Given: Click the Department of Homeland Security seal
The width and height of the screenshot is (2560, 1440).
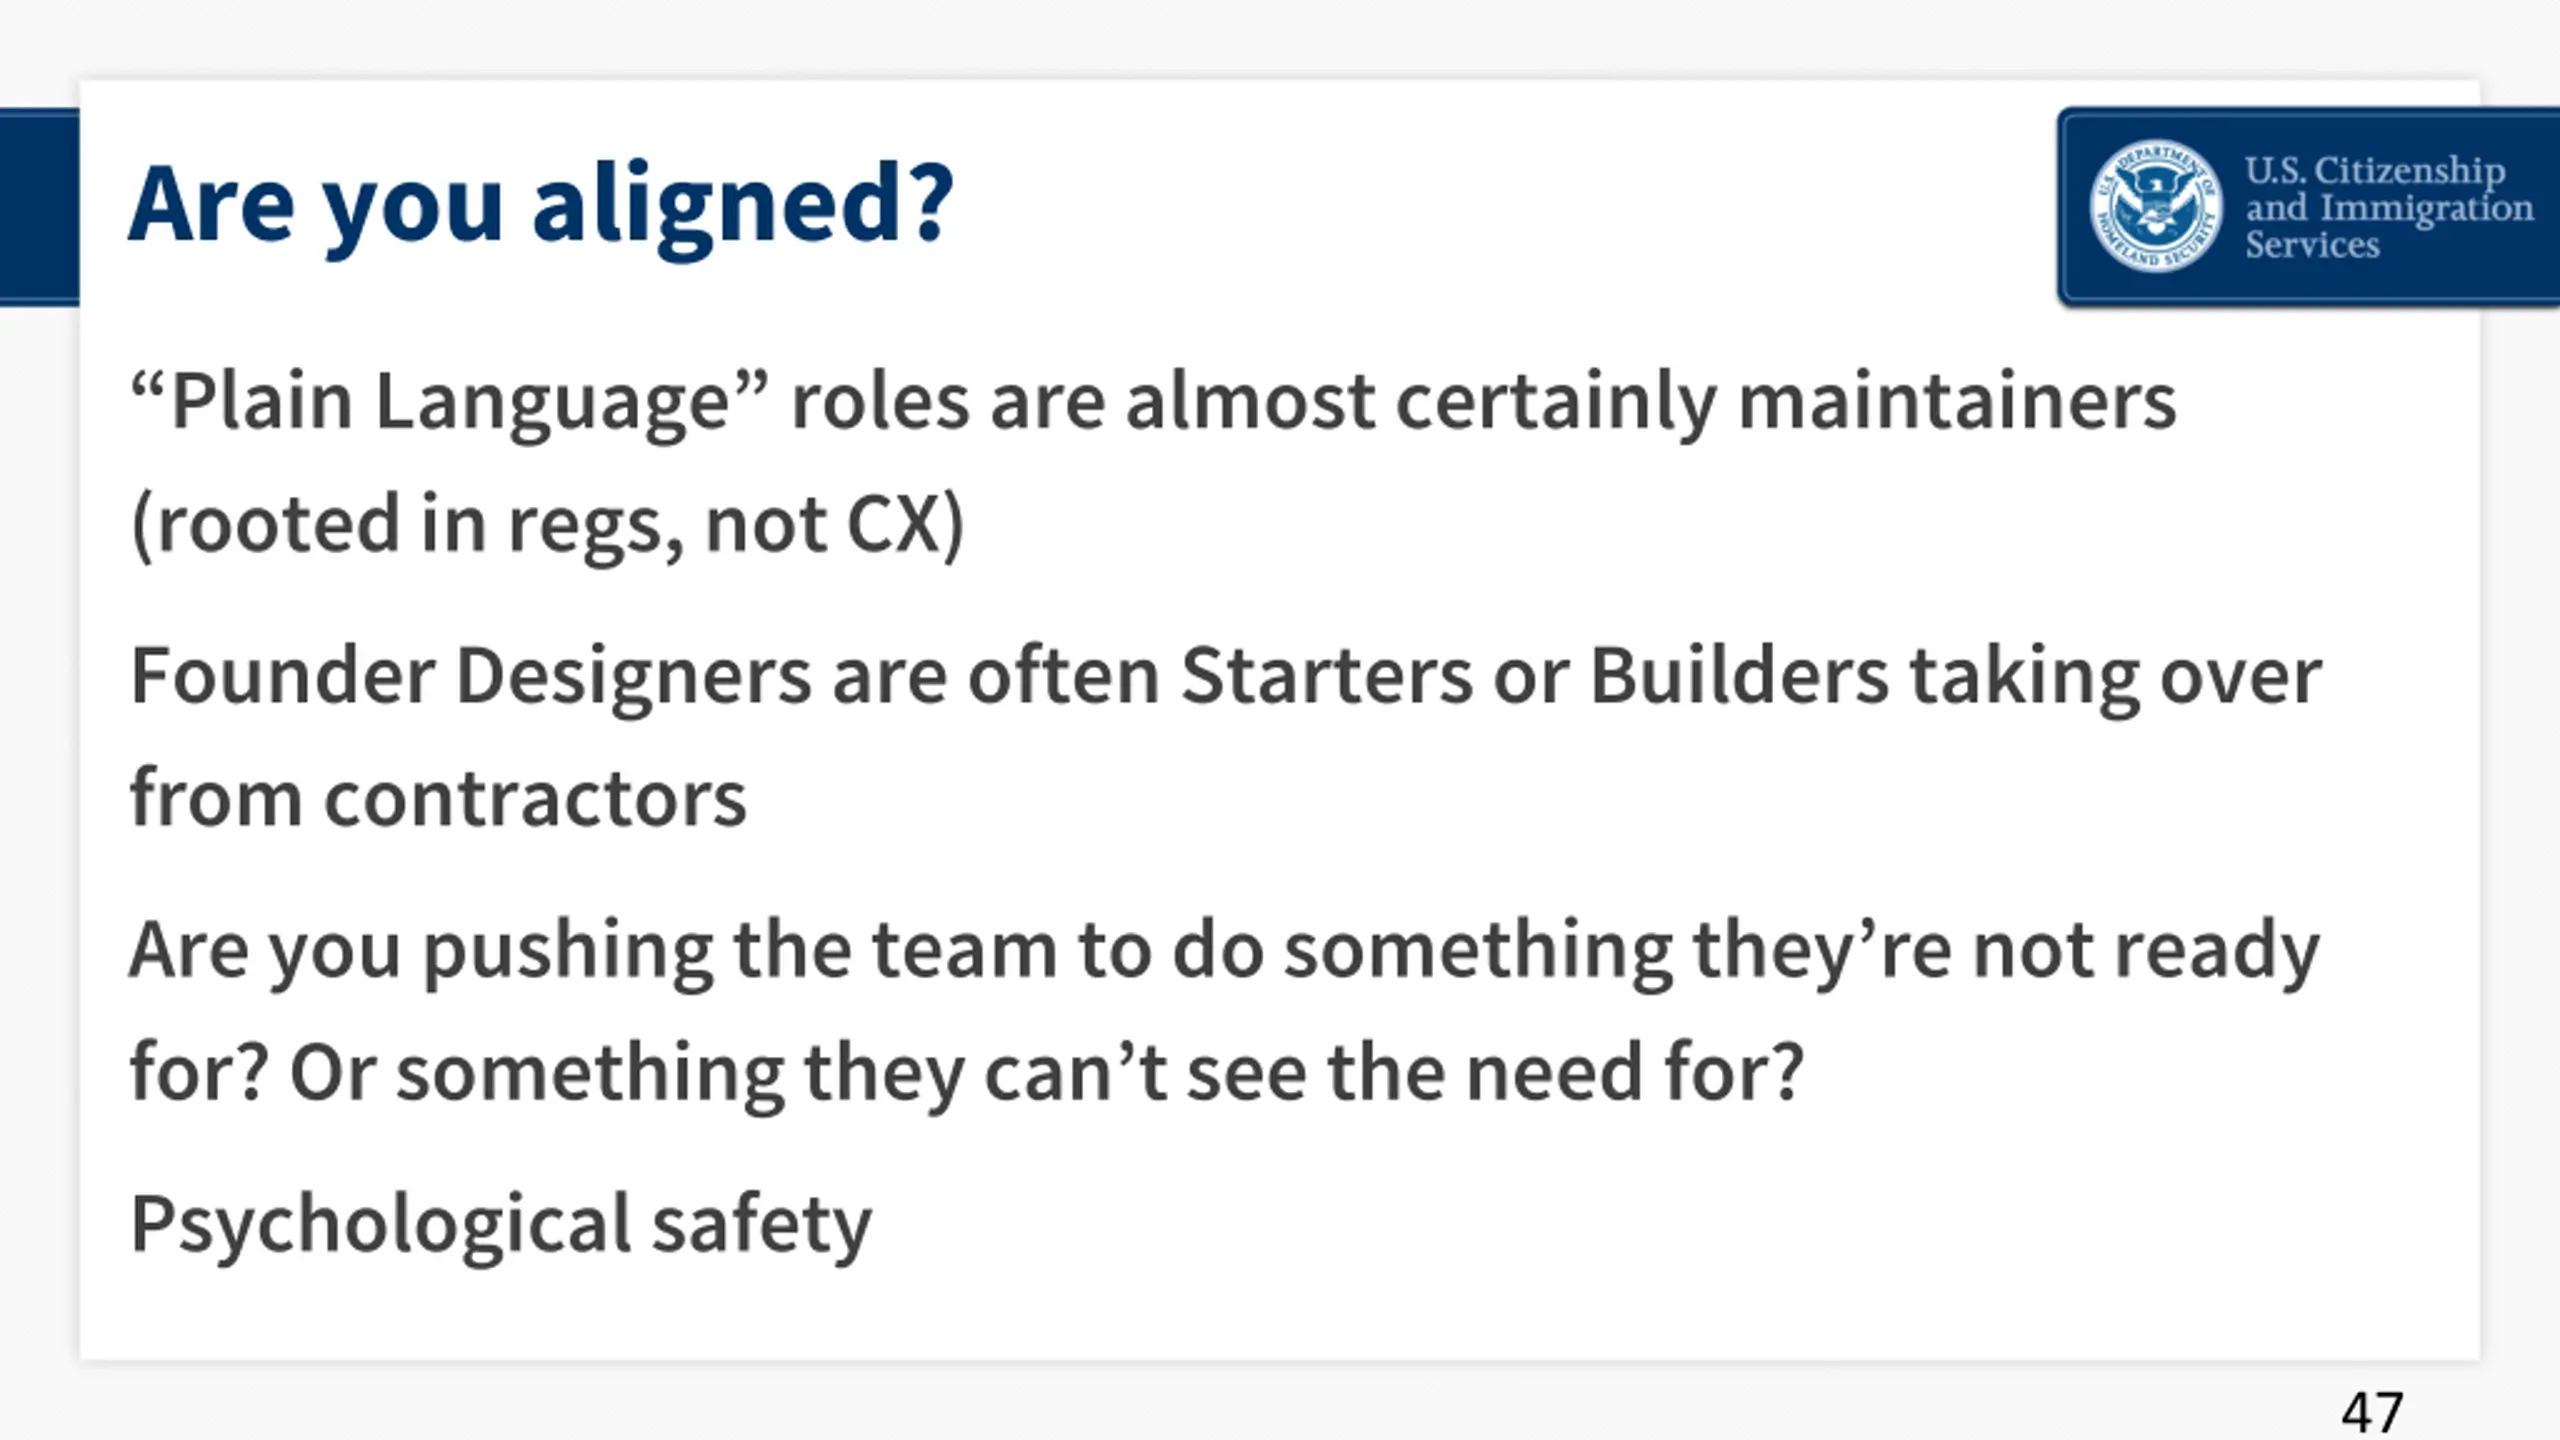Looking at the screenshot, I should [2156, 206].
